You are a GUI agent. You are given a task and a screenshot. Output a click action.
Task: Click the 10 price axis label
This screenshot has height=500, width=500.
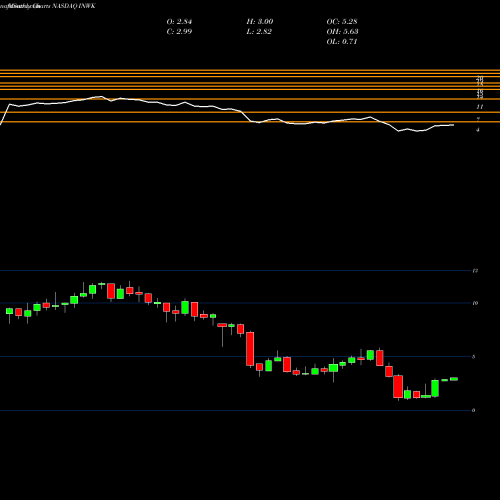click(475, 303)
